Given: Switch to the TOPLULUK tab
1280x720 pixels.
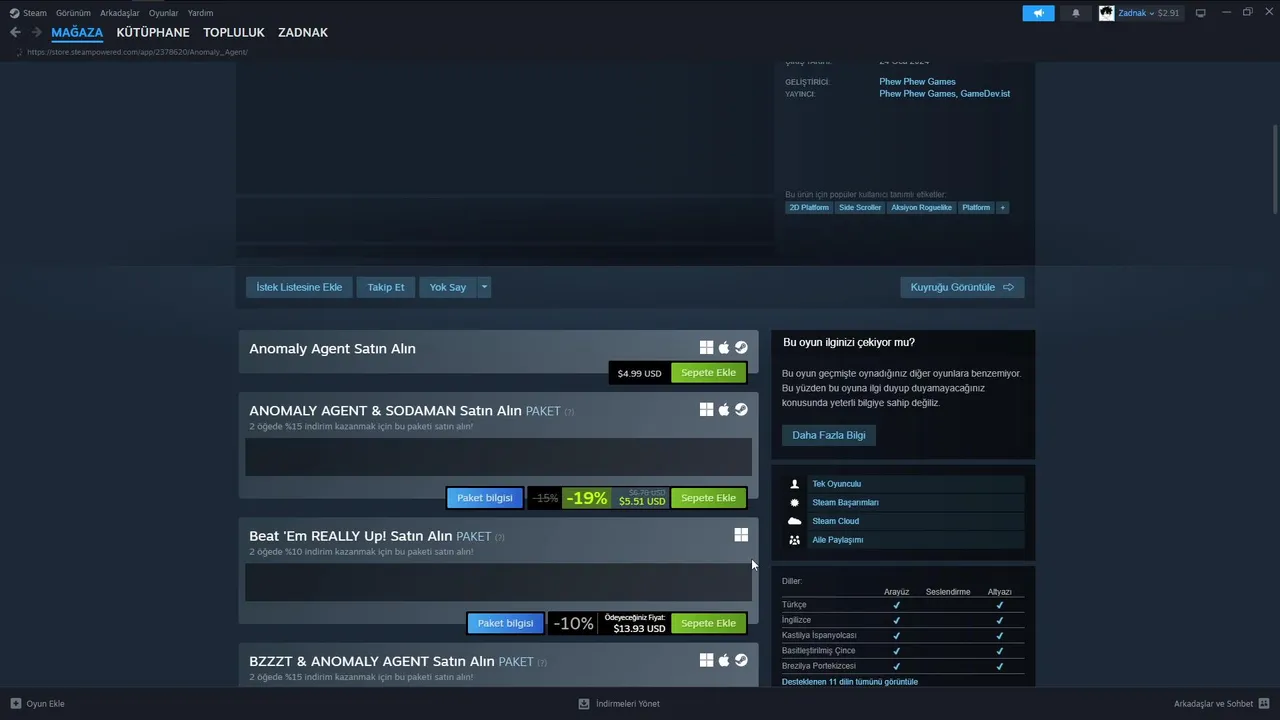Looking at the screenshot, I should coord(234,32).
